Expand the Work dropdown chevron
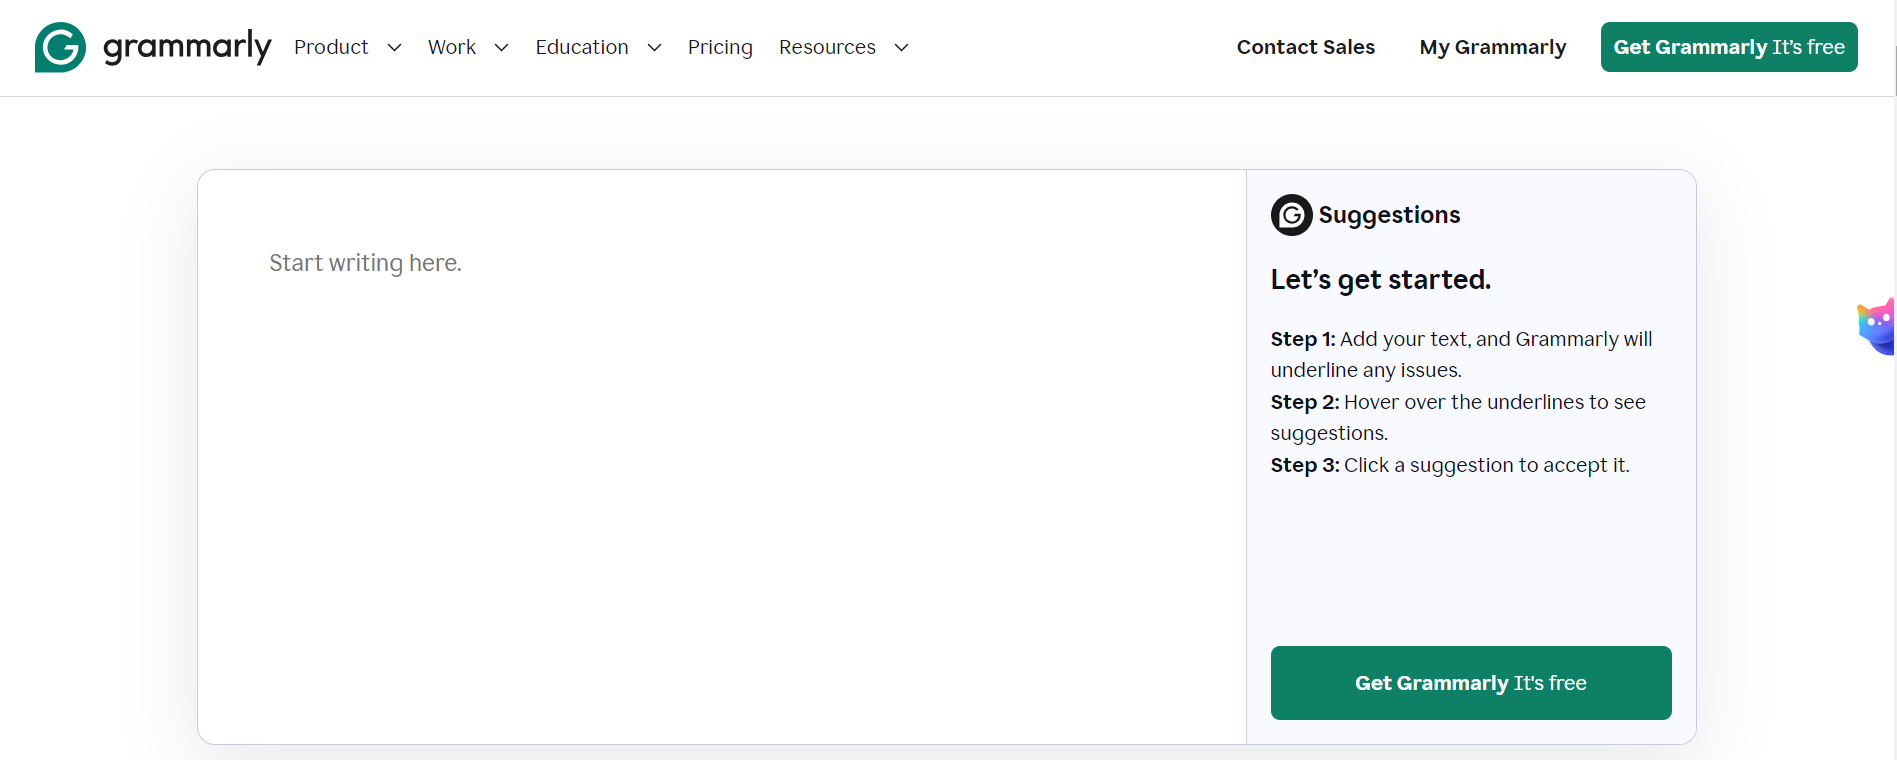Image resolution: width=1897 pixels, height=760 pixels. [x=502, y=48]
